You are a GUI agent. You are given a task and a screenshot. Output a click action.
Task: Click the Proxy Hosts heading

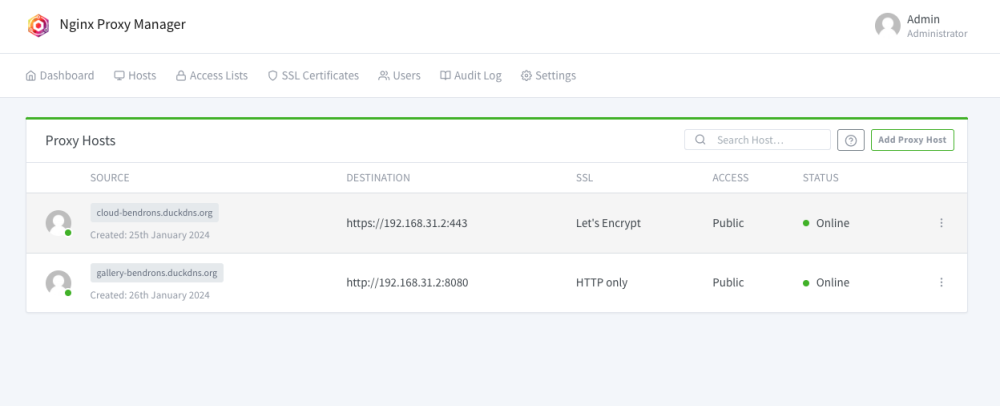coord(80,141)
